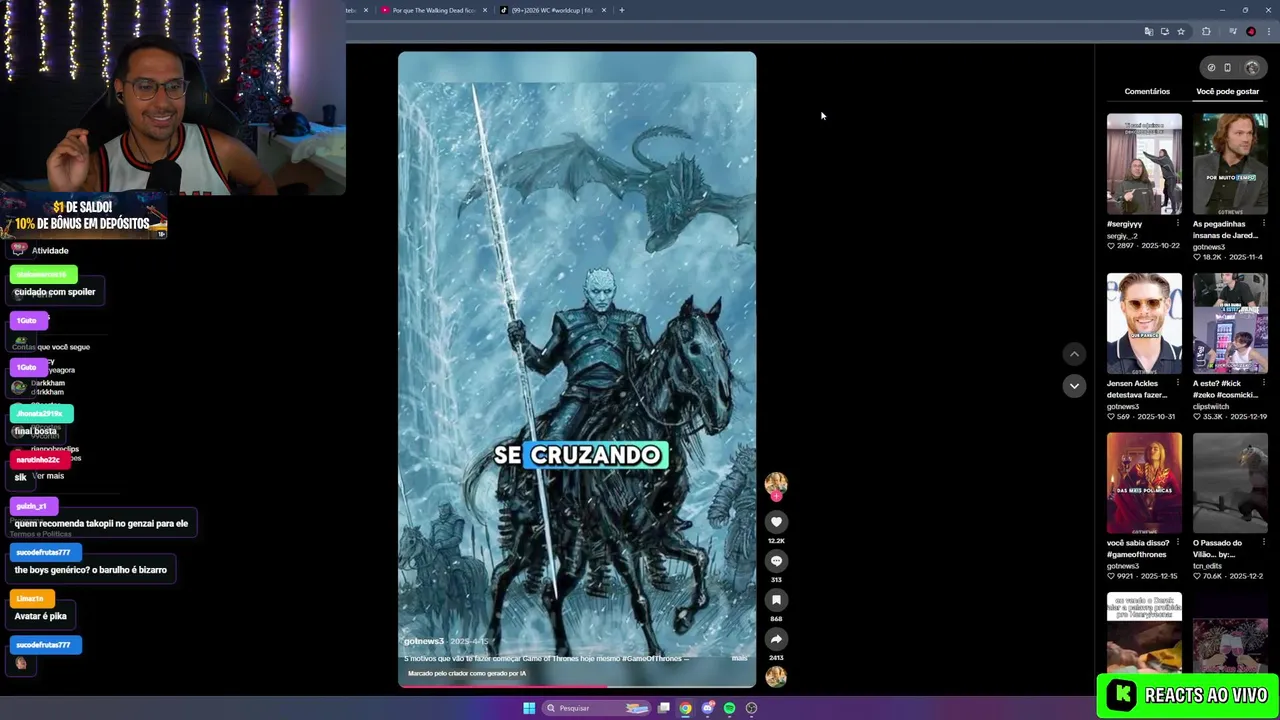Open 'você sabia disso?' video thumbnail
Viewport: 1280px width, 720px height.
click(x=1144, y=483)
